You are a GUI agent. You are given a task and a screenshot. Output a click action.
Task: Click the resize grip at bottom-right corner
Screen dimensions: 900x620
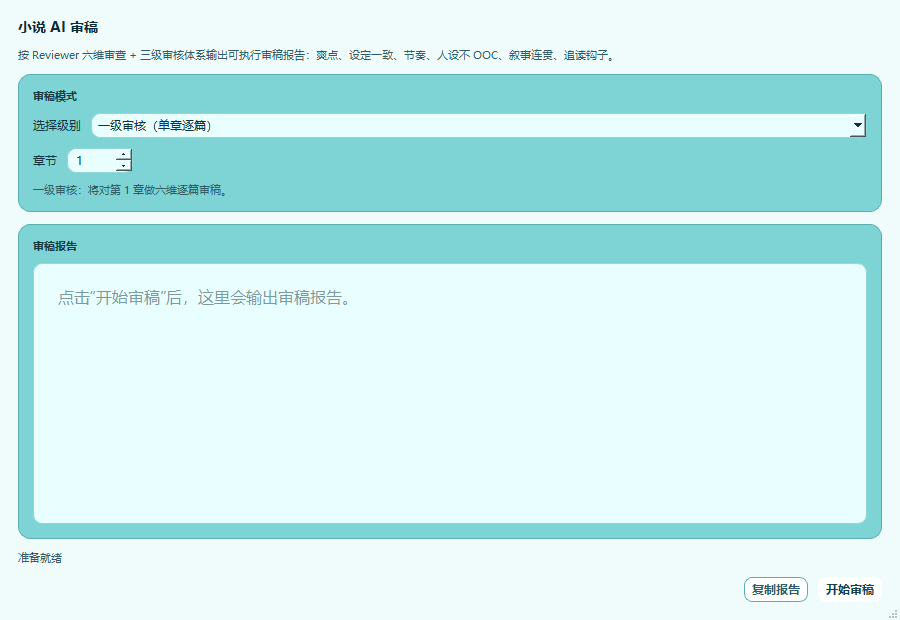point(893,614)
